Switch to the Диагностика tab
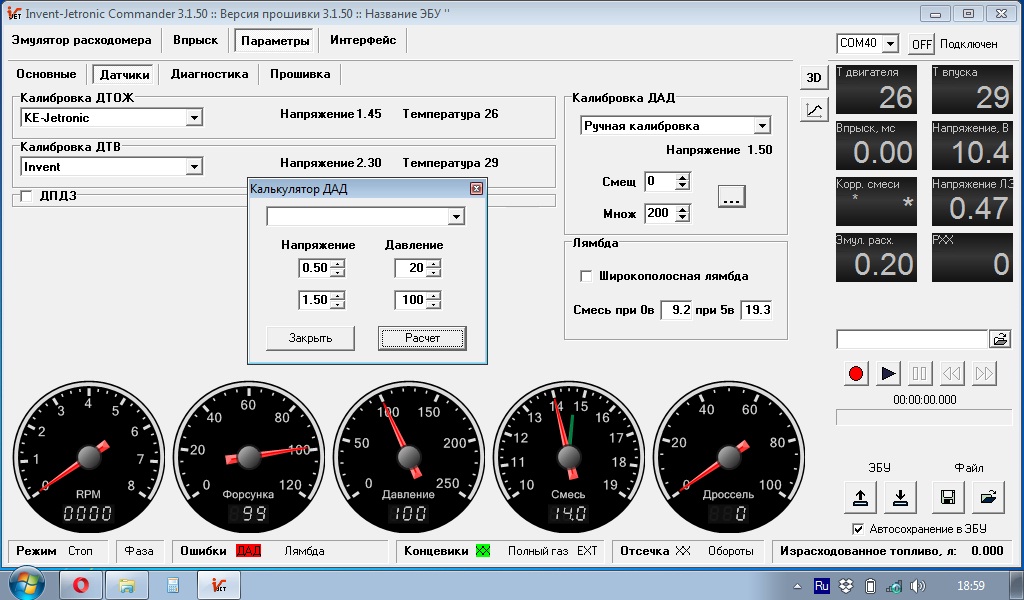This screenshot has width=1024, height=600. tap(210, 74)
